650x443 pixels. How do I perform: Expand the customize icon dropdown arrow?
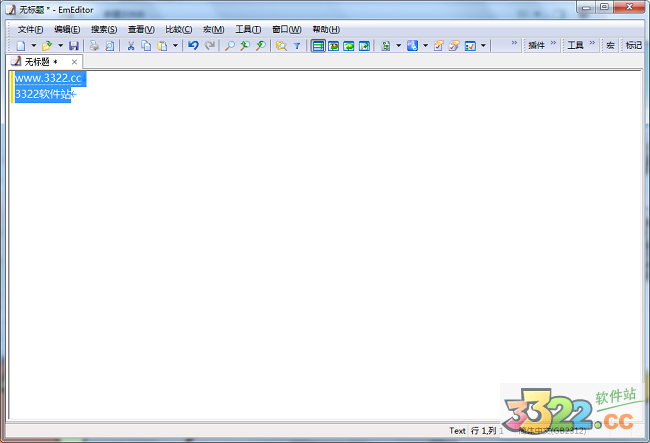483,46
